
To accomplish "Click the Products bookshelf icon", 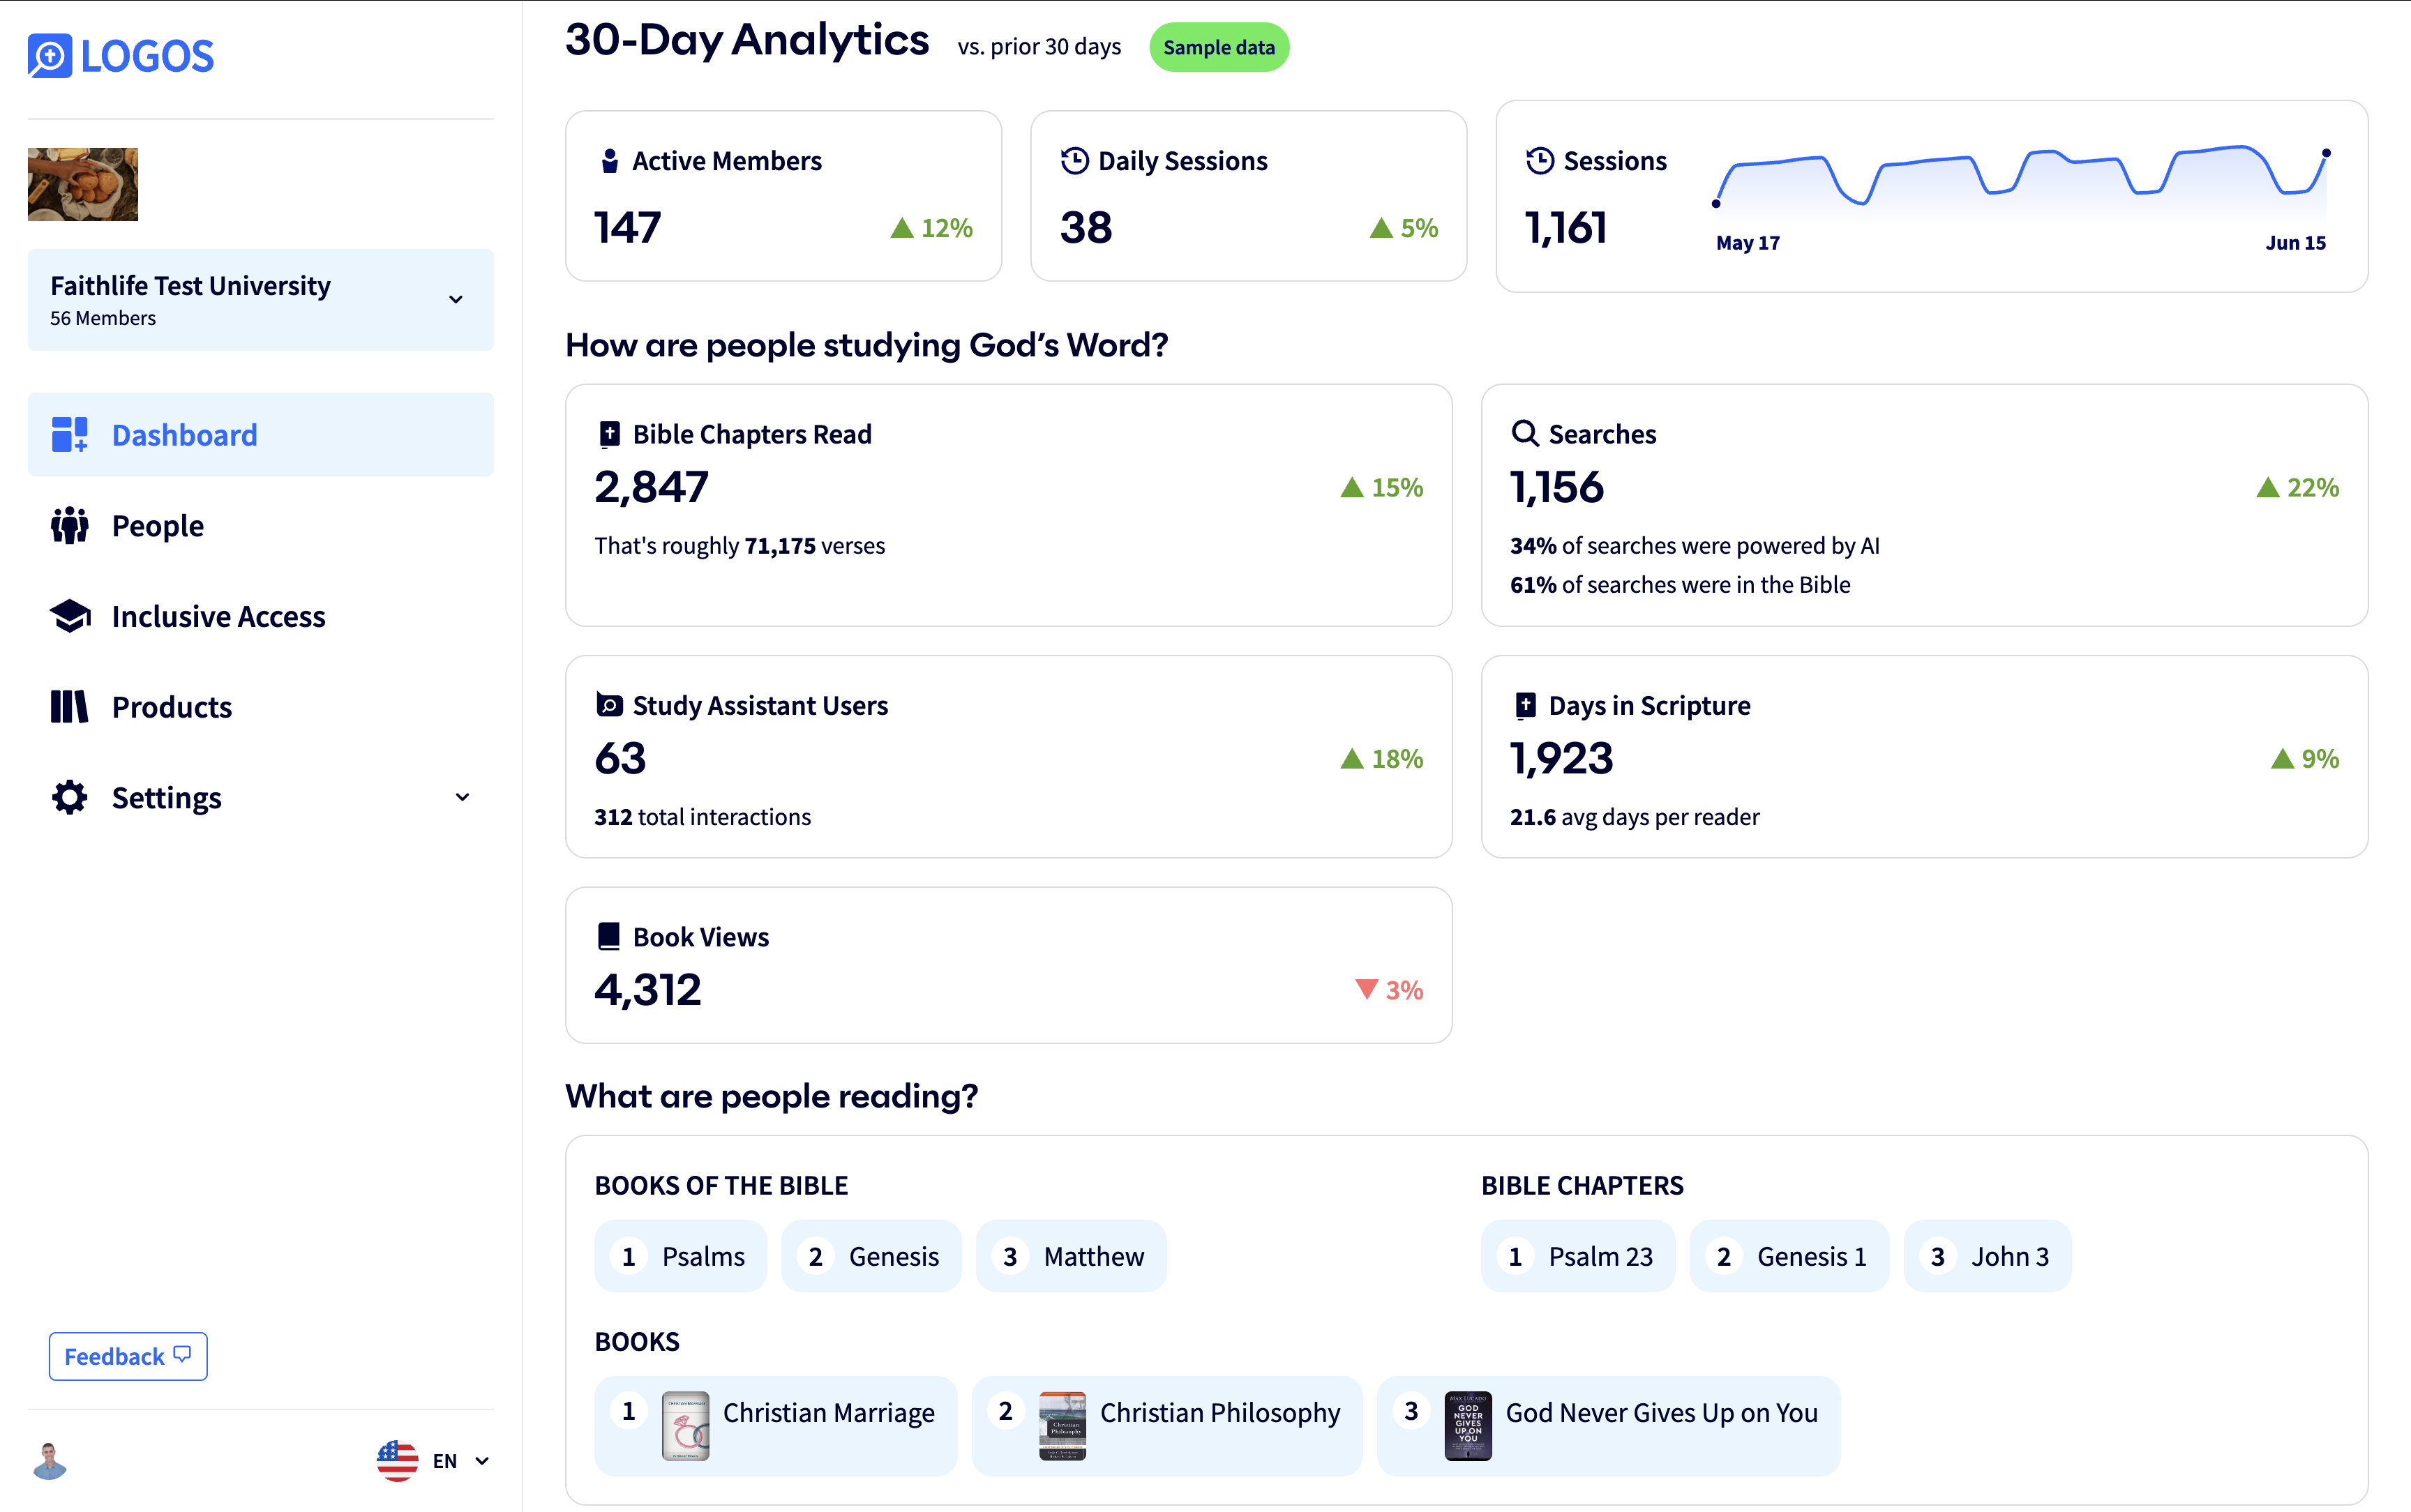I will pos(69,707).
